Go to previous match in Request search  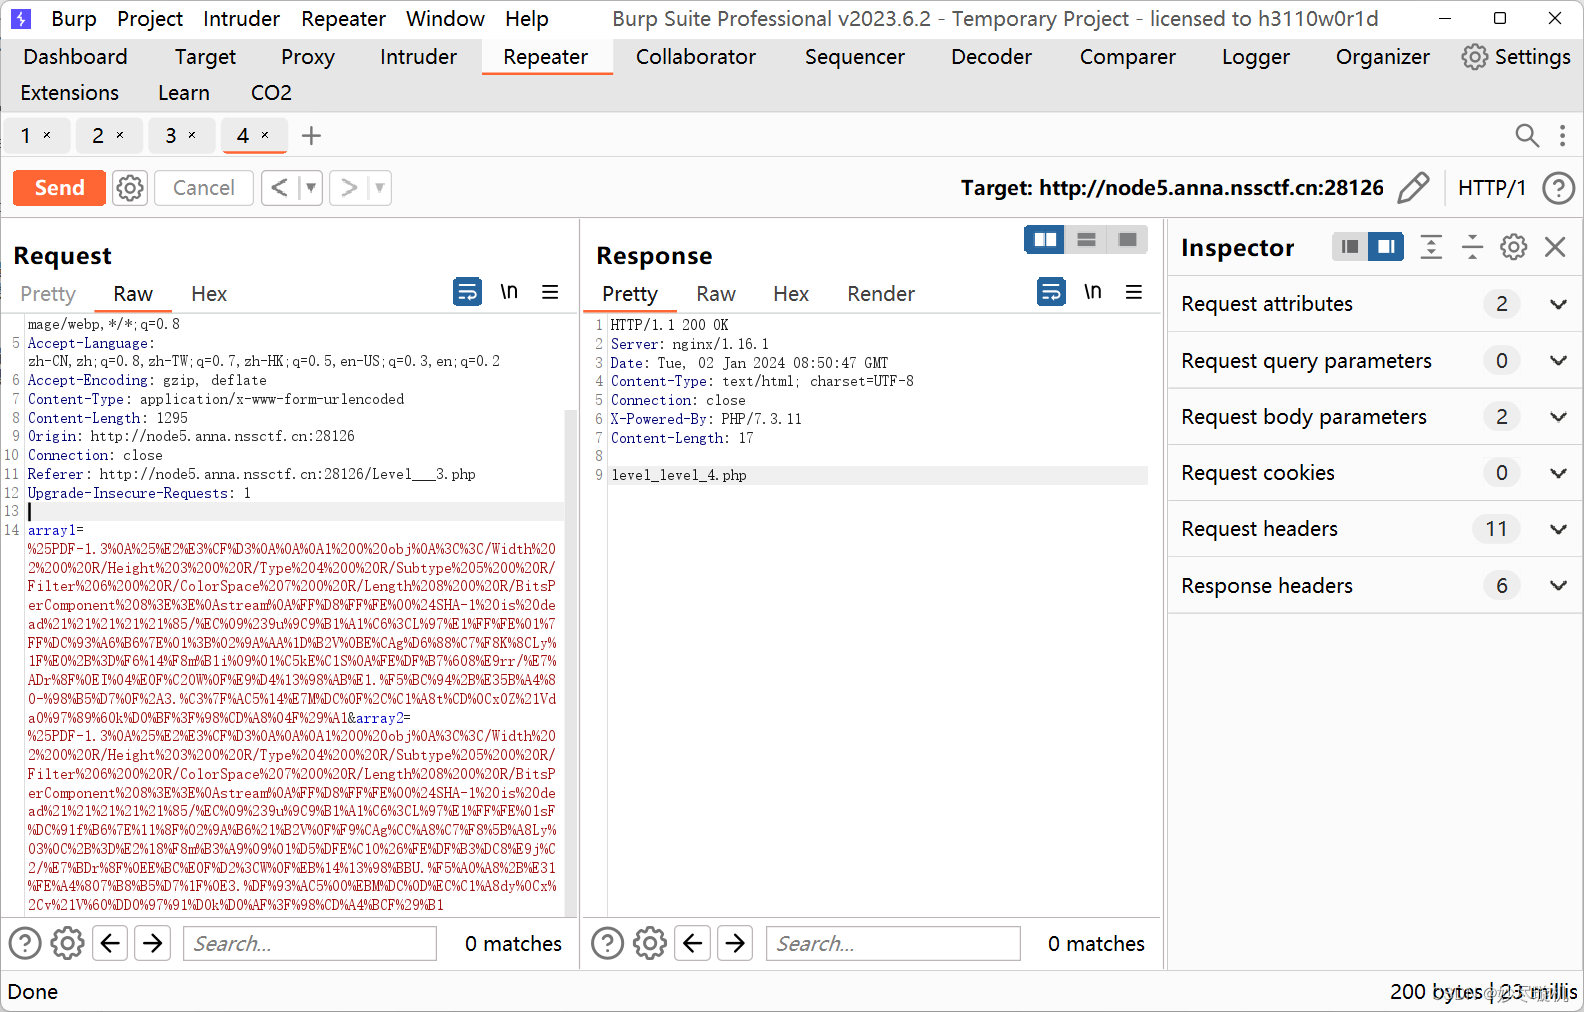110,943
